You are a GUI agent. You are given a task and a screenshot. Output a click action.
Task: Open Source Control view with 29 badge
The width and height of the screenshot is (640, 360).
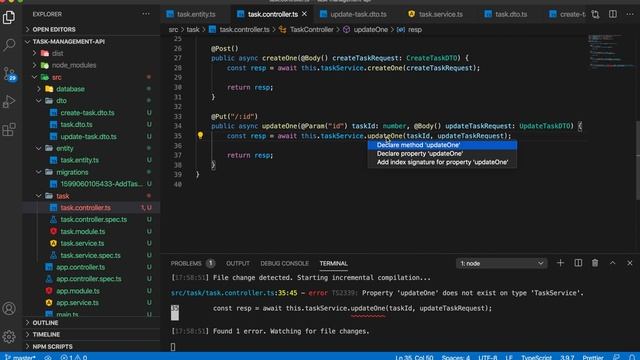tap(9, 74)
